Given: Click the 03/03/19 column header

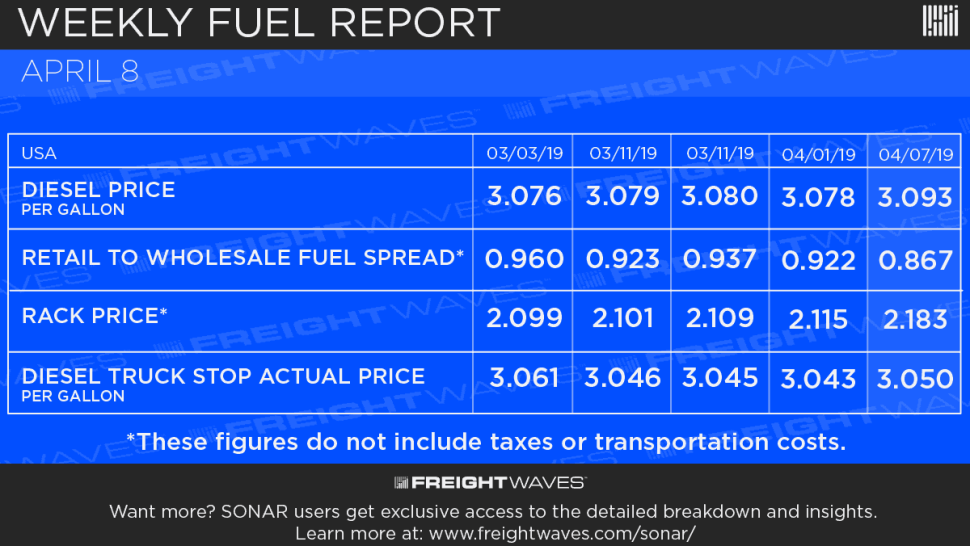Looking at the screenshot, I should 525,153.
